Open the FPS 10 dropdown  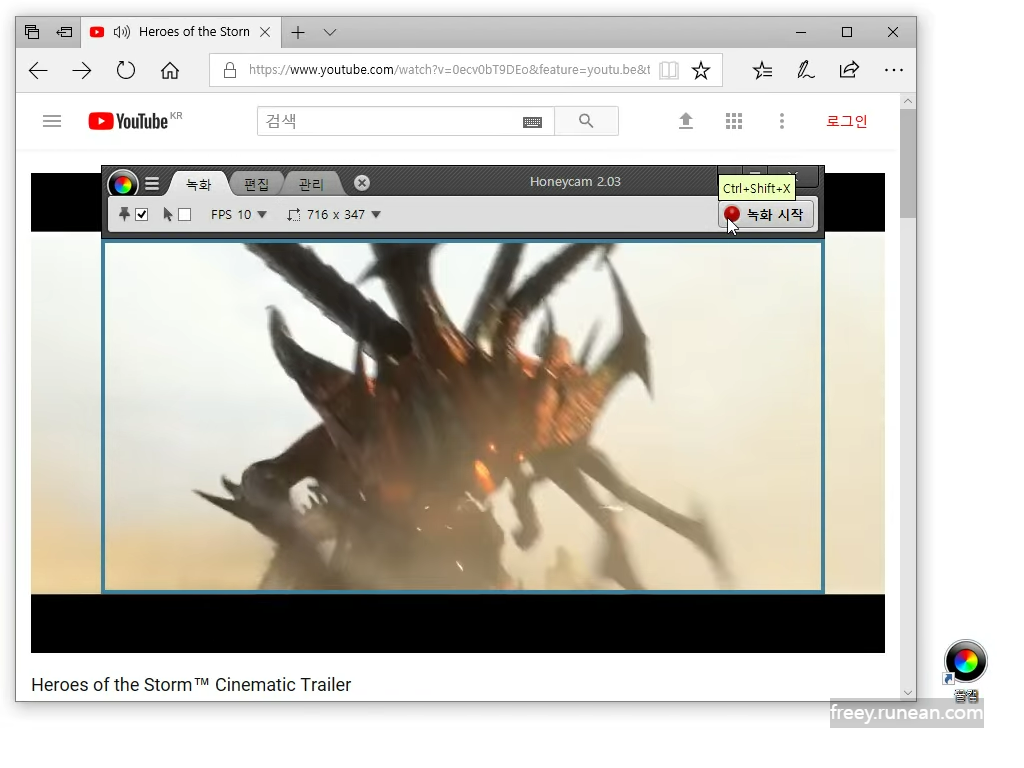click(x=238, y=214)
